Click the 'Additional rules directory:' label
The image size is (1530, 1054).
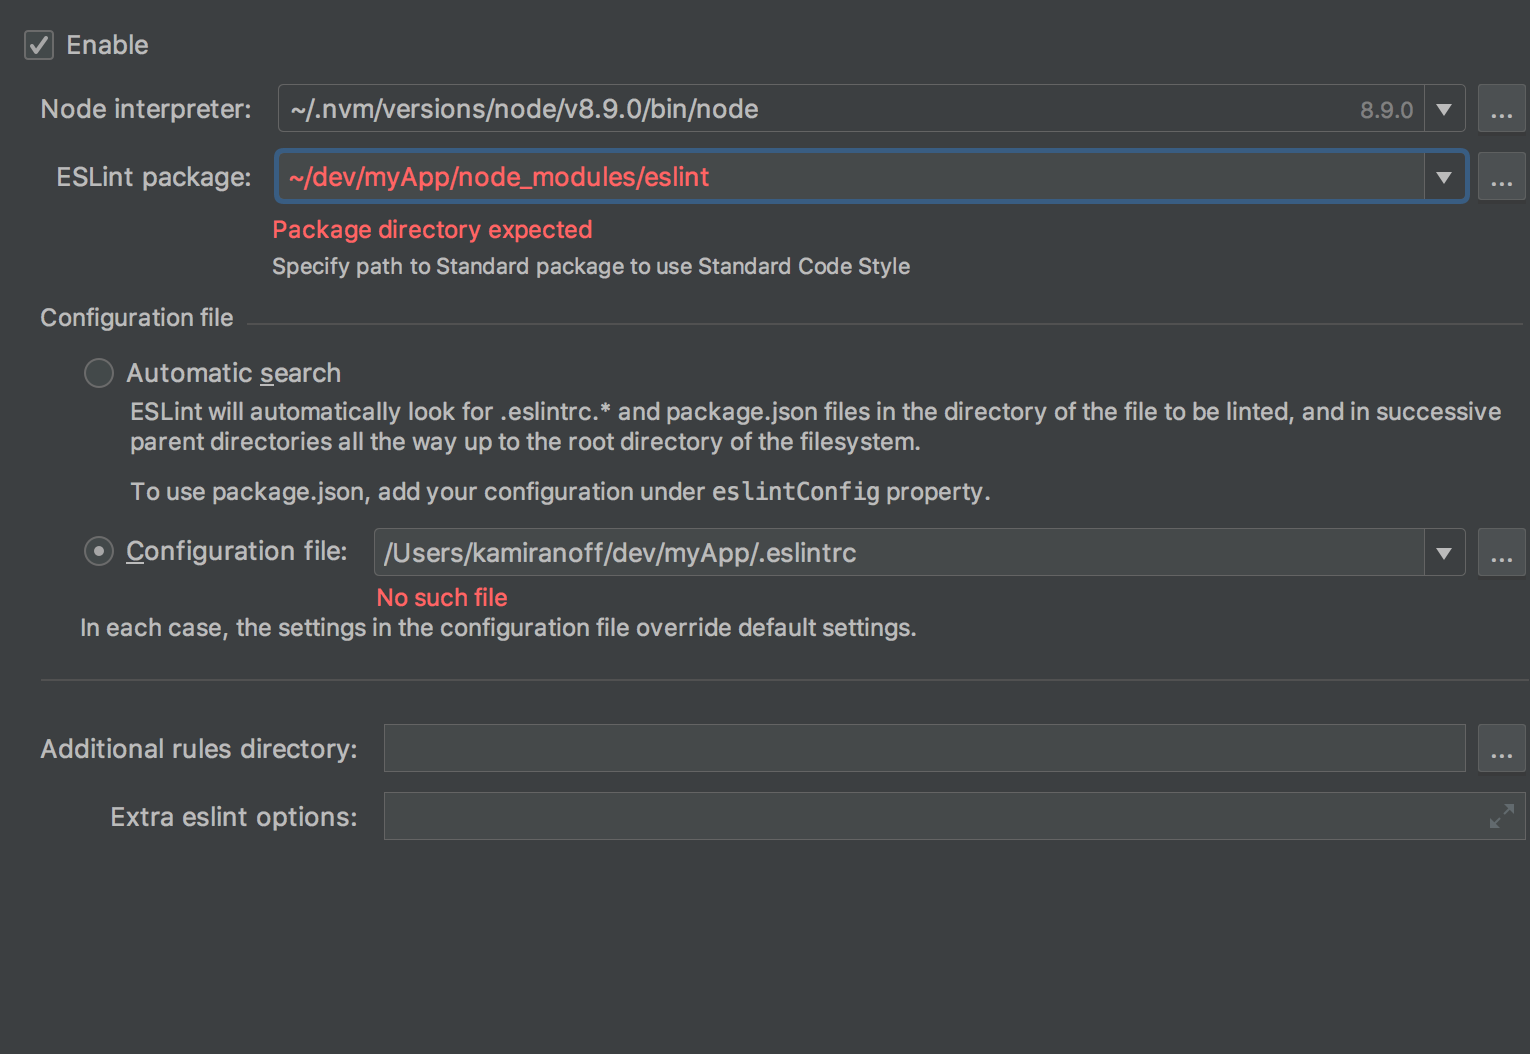coord(199,749)
